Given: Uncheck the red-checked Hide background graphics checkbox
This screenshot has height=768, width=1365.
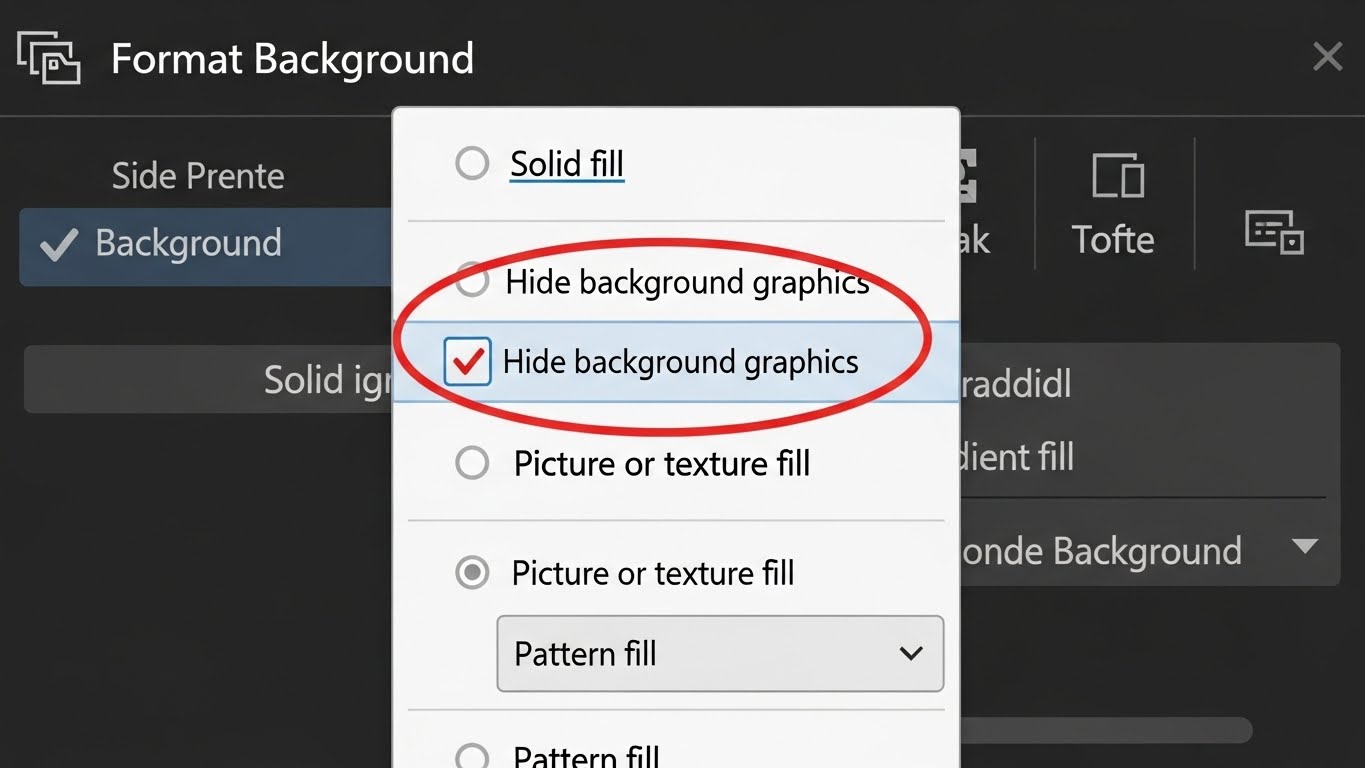Looking at the screenshot, I should click(x=467, y=361).
